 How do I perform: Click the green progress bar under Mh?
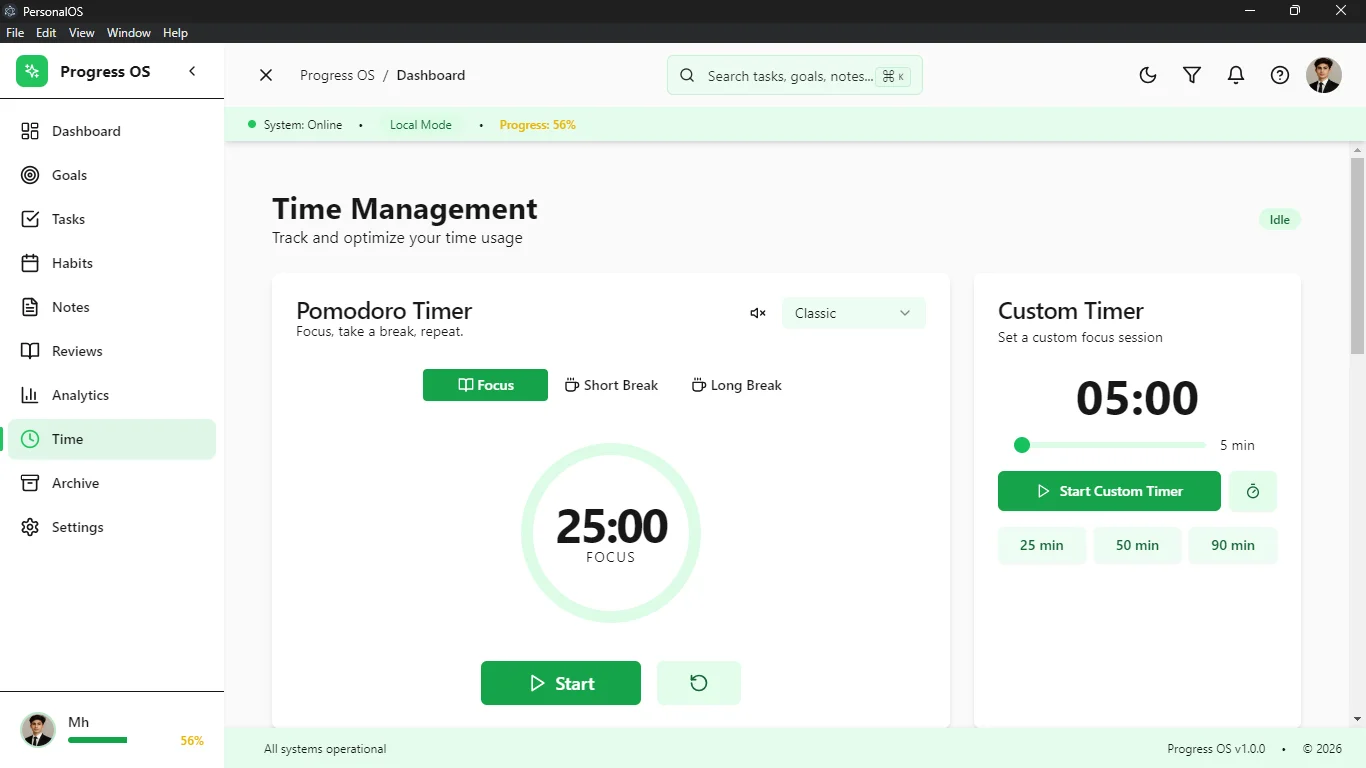[98, 740]
